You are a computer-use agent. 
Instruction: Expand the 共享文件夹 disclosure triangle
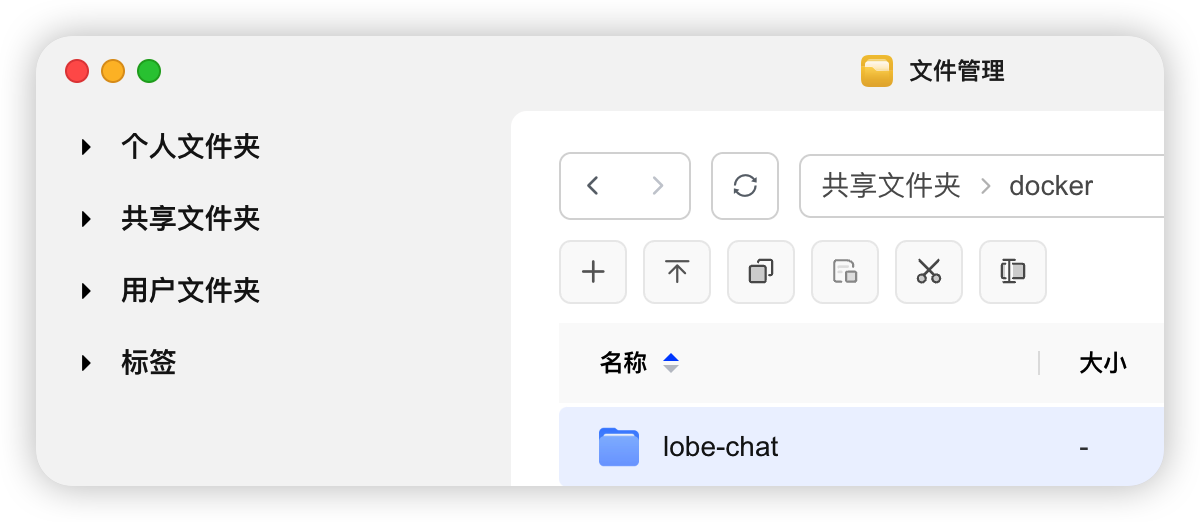click(x=87, y=219)
